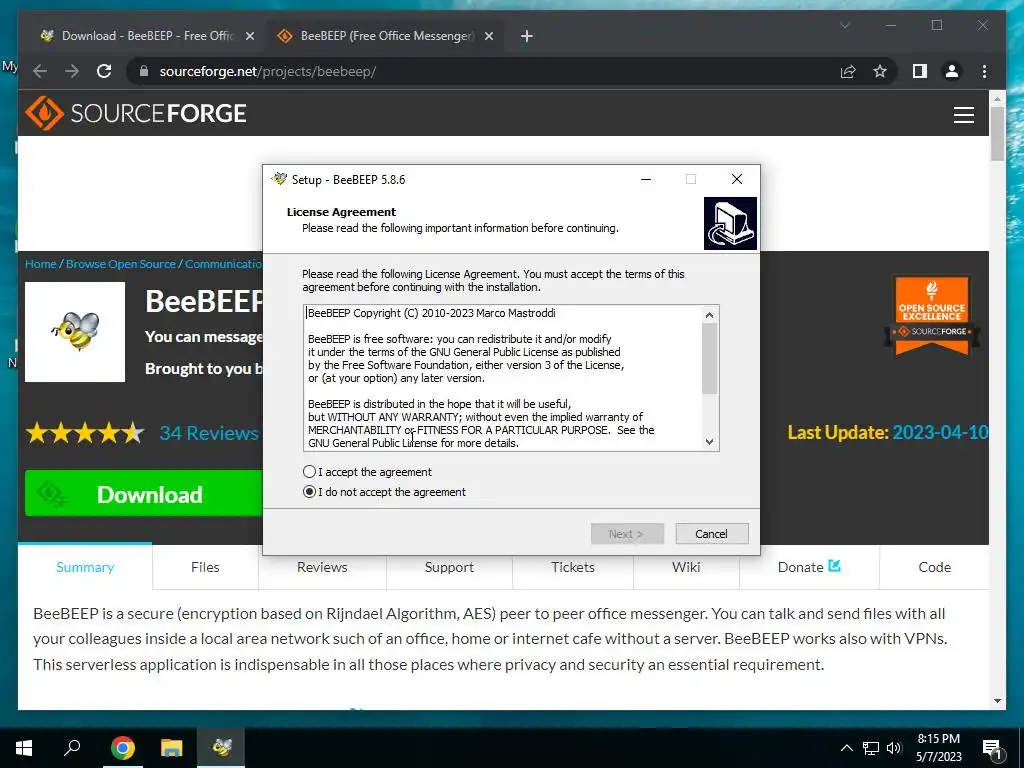Screen dimensions: 1024x768
Task: Click the green Download button
Action: (144, 494)
